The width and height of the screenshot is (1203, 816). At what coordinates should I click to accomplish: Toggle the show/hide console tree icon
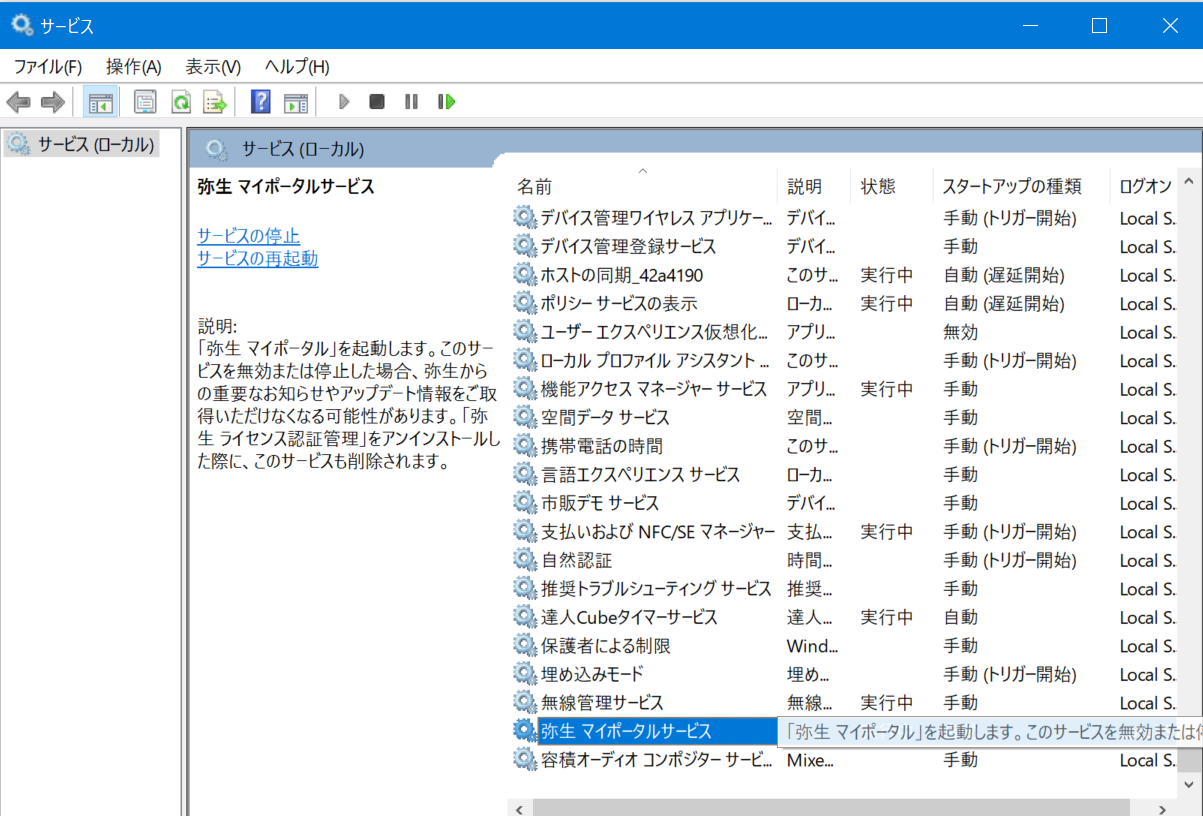(100, 102)
